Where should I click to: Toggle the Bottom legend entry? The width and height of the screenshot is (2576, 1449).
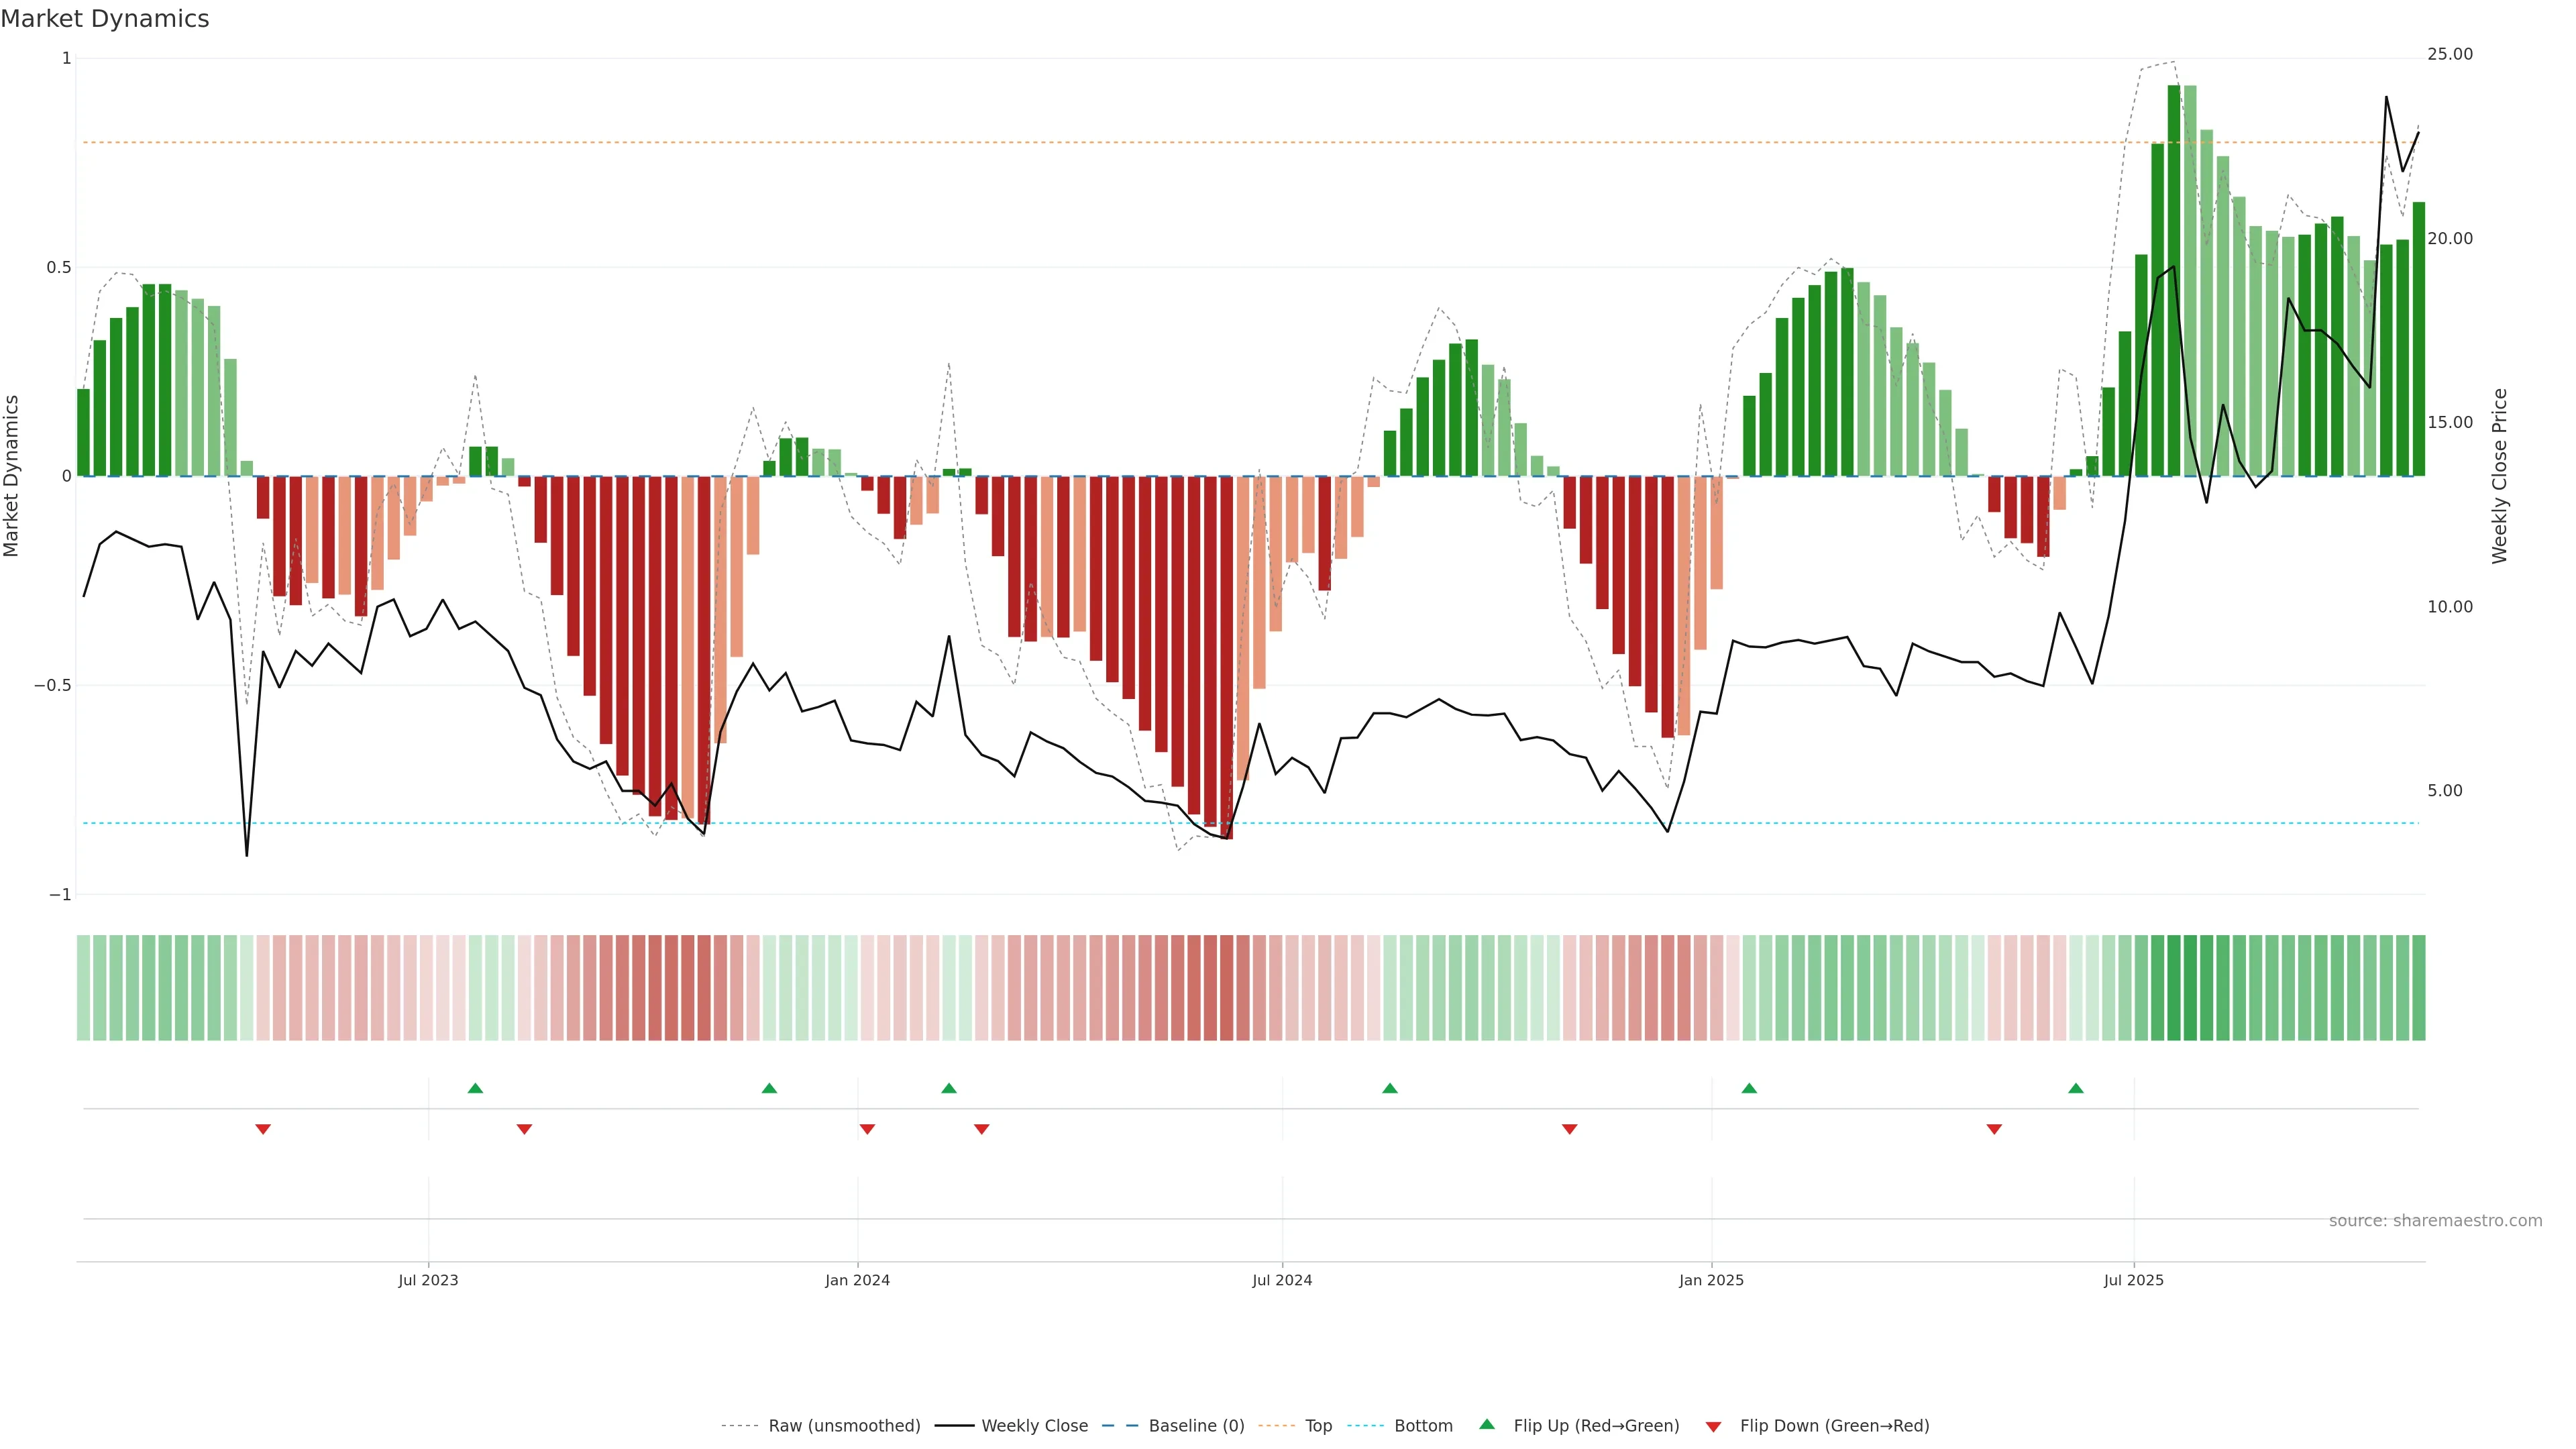pos(1423,1426)
